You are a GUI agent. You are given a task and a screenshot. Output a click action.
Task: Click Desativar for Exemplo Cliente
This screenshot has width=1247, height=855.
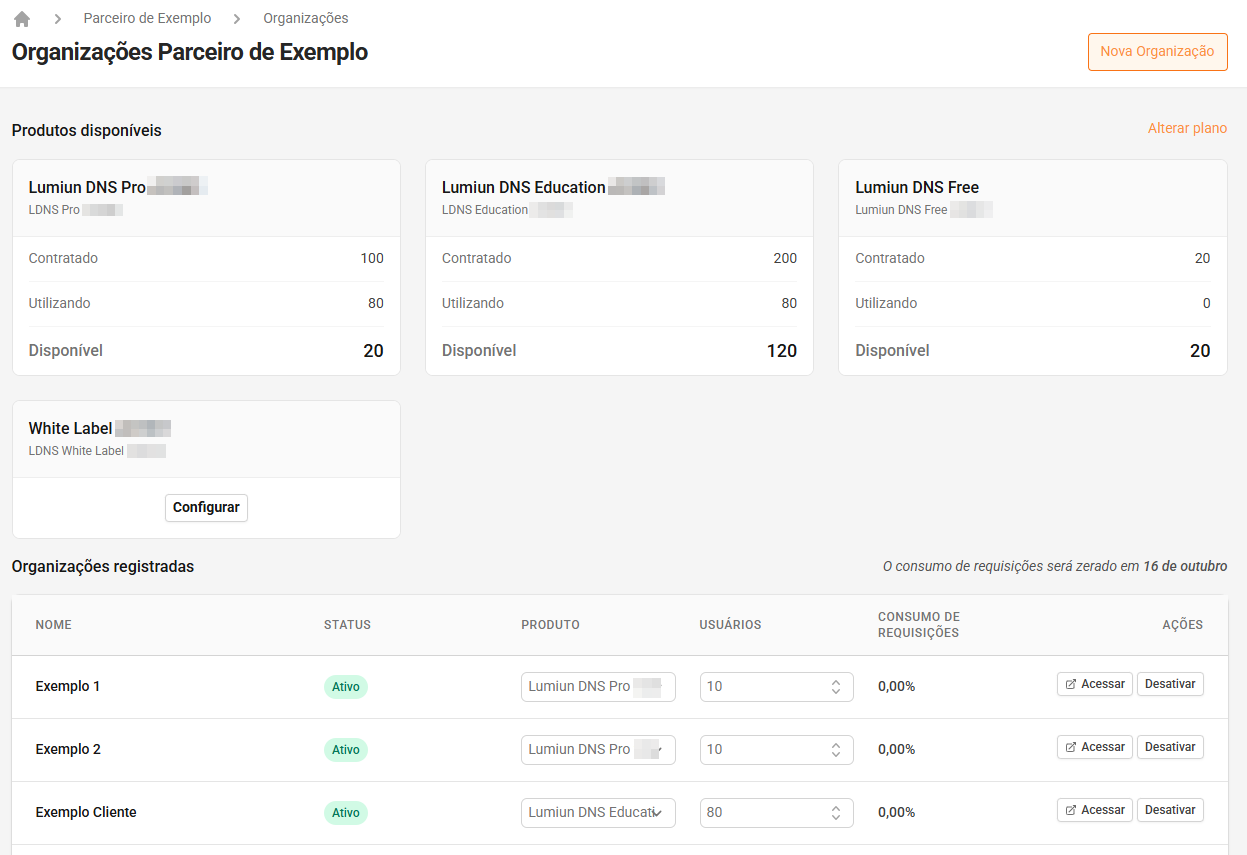coord(1170,810)
